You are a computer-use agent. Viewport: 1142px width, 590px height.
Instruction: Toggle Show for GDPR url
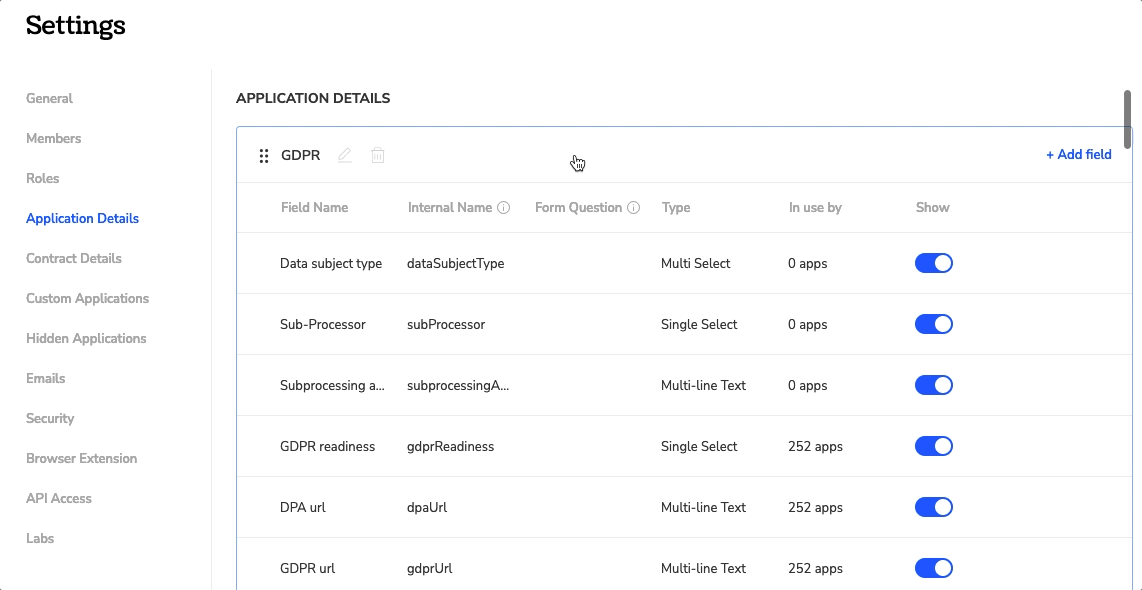[934, 568]
